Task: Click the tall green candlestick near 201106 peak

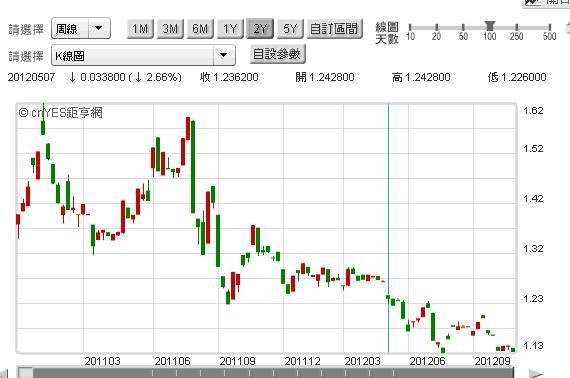Action: click(x=193, y=167)
